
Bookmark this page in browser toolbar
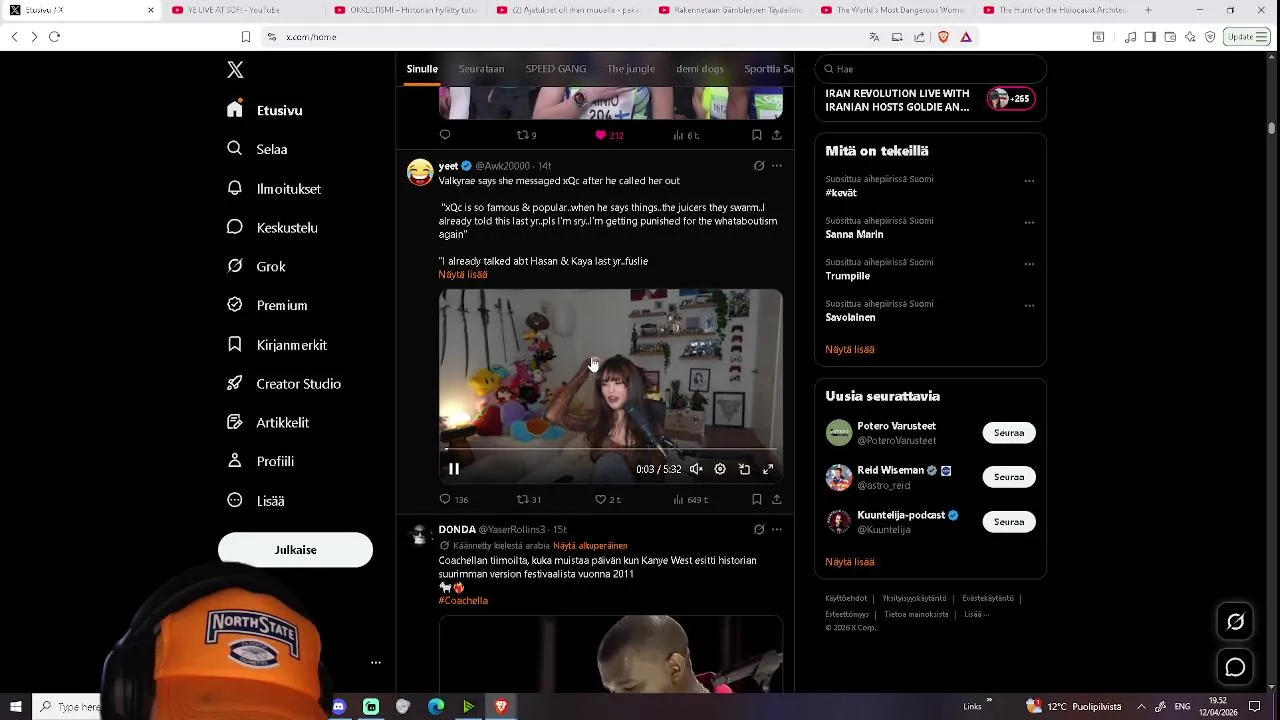(245, 37)
